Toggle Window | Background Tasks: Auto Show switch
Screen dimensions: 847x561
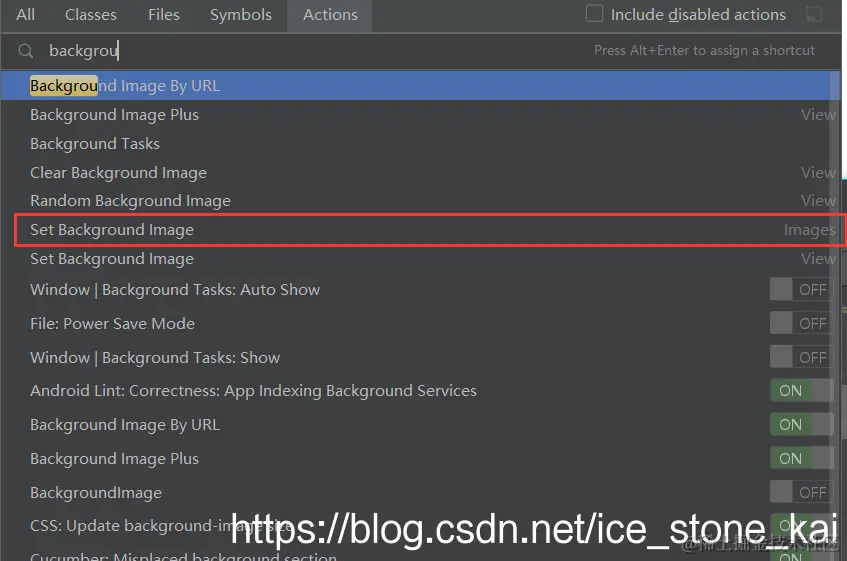point(802,289)
